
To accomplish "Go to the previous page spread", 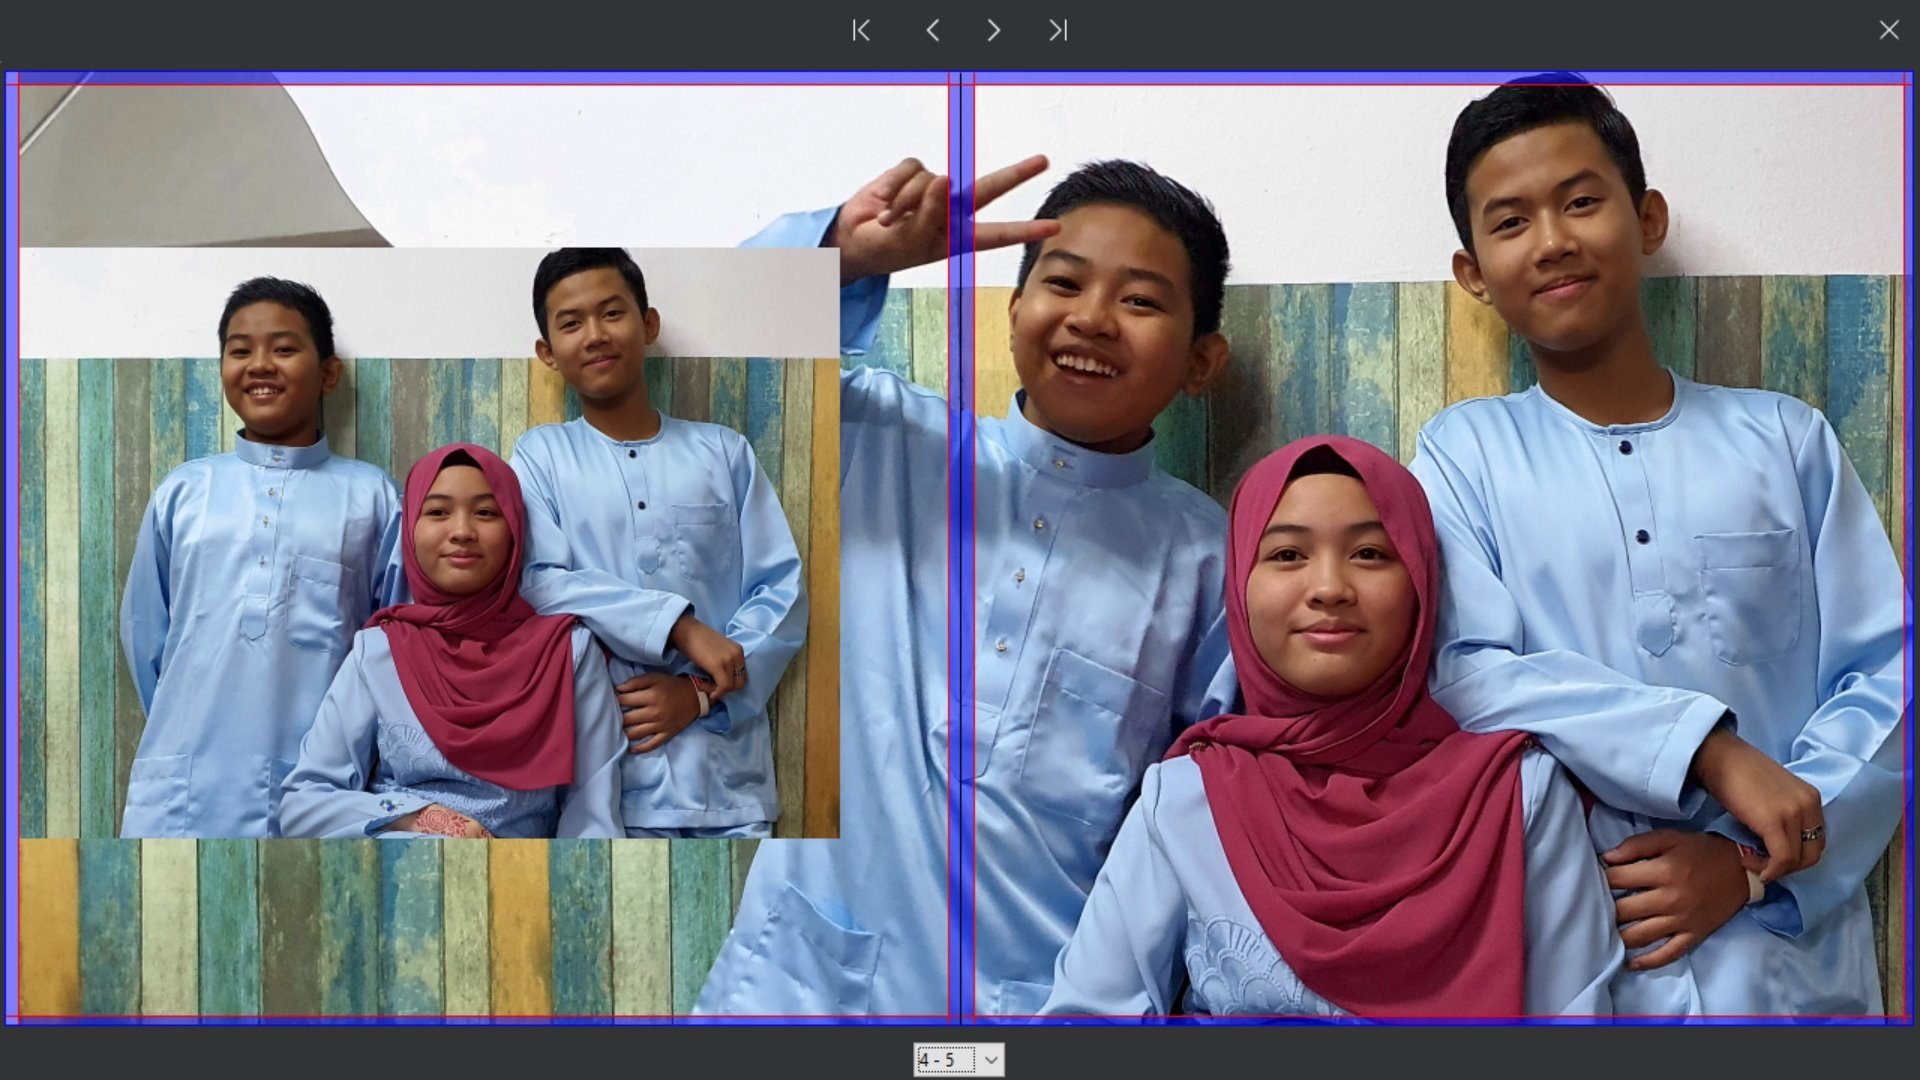I will click(x=932, y=31).
